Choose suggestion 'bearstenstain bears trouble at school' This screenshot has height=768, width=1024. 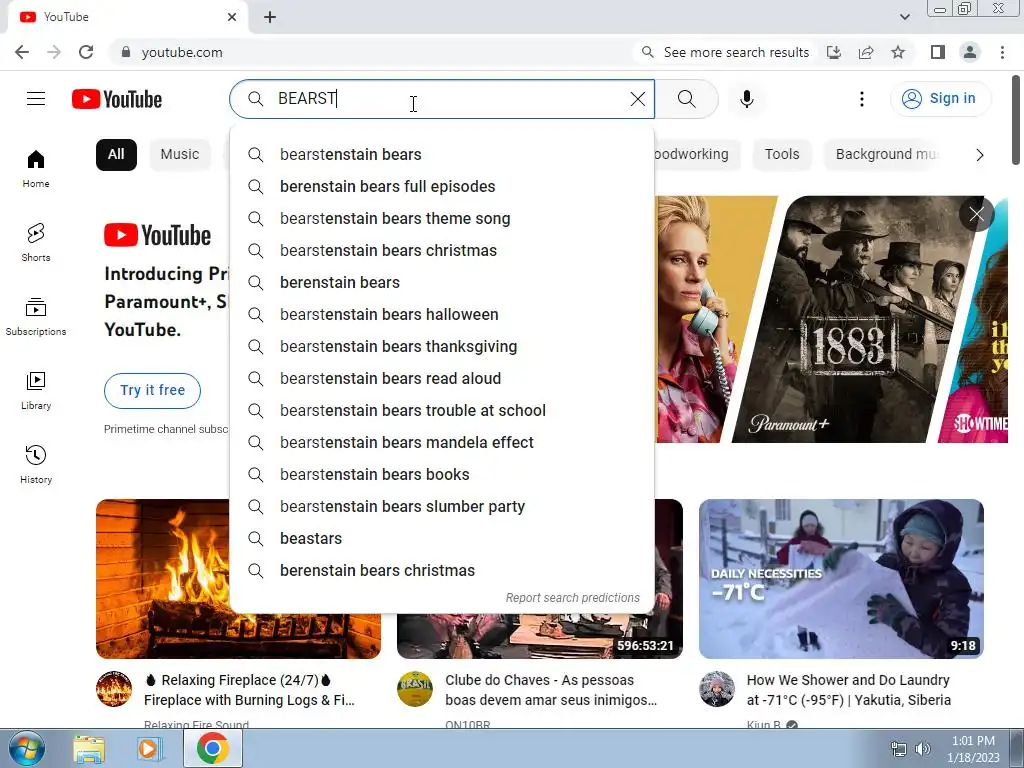coord(442,411)
